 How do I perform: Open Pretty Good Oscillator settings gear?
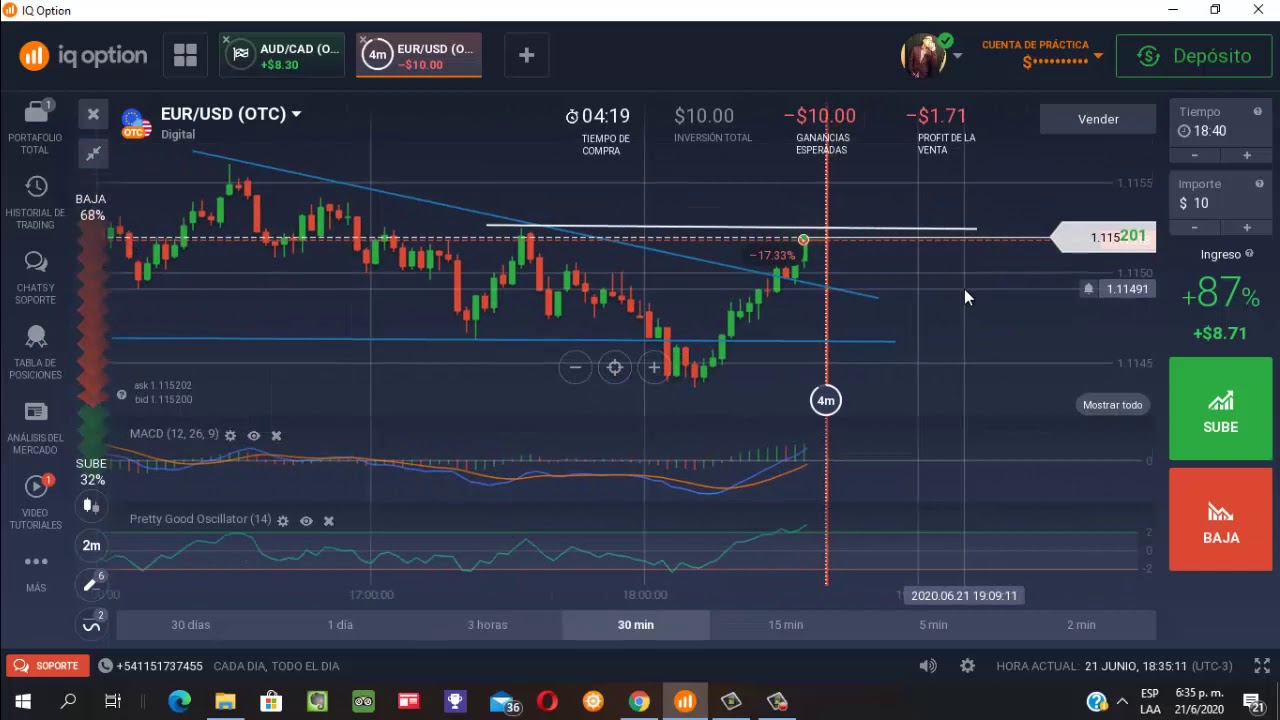pyautogui.click(x=283, y=521)
